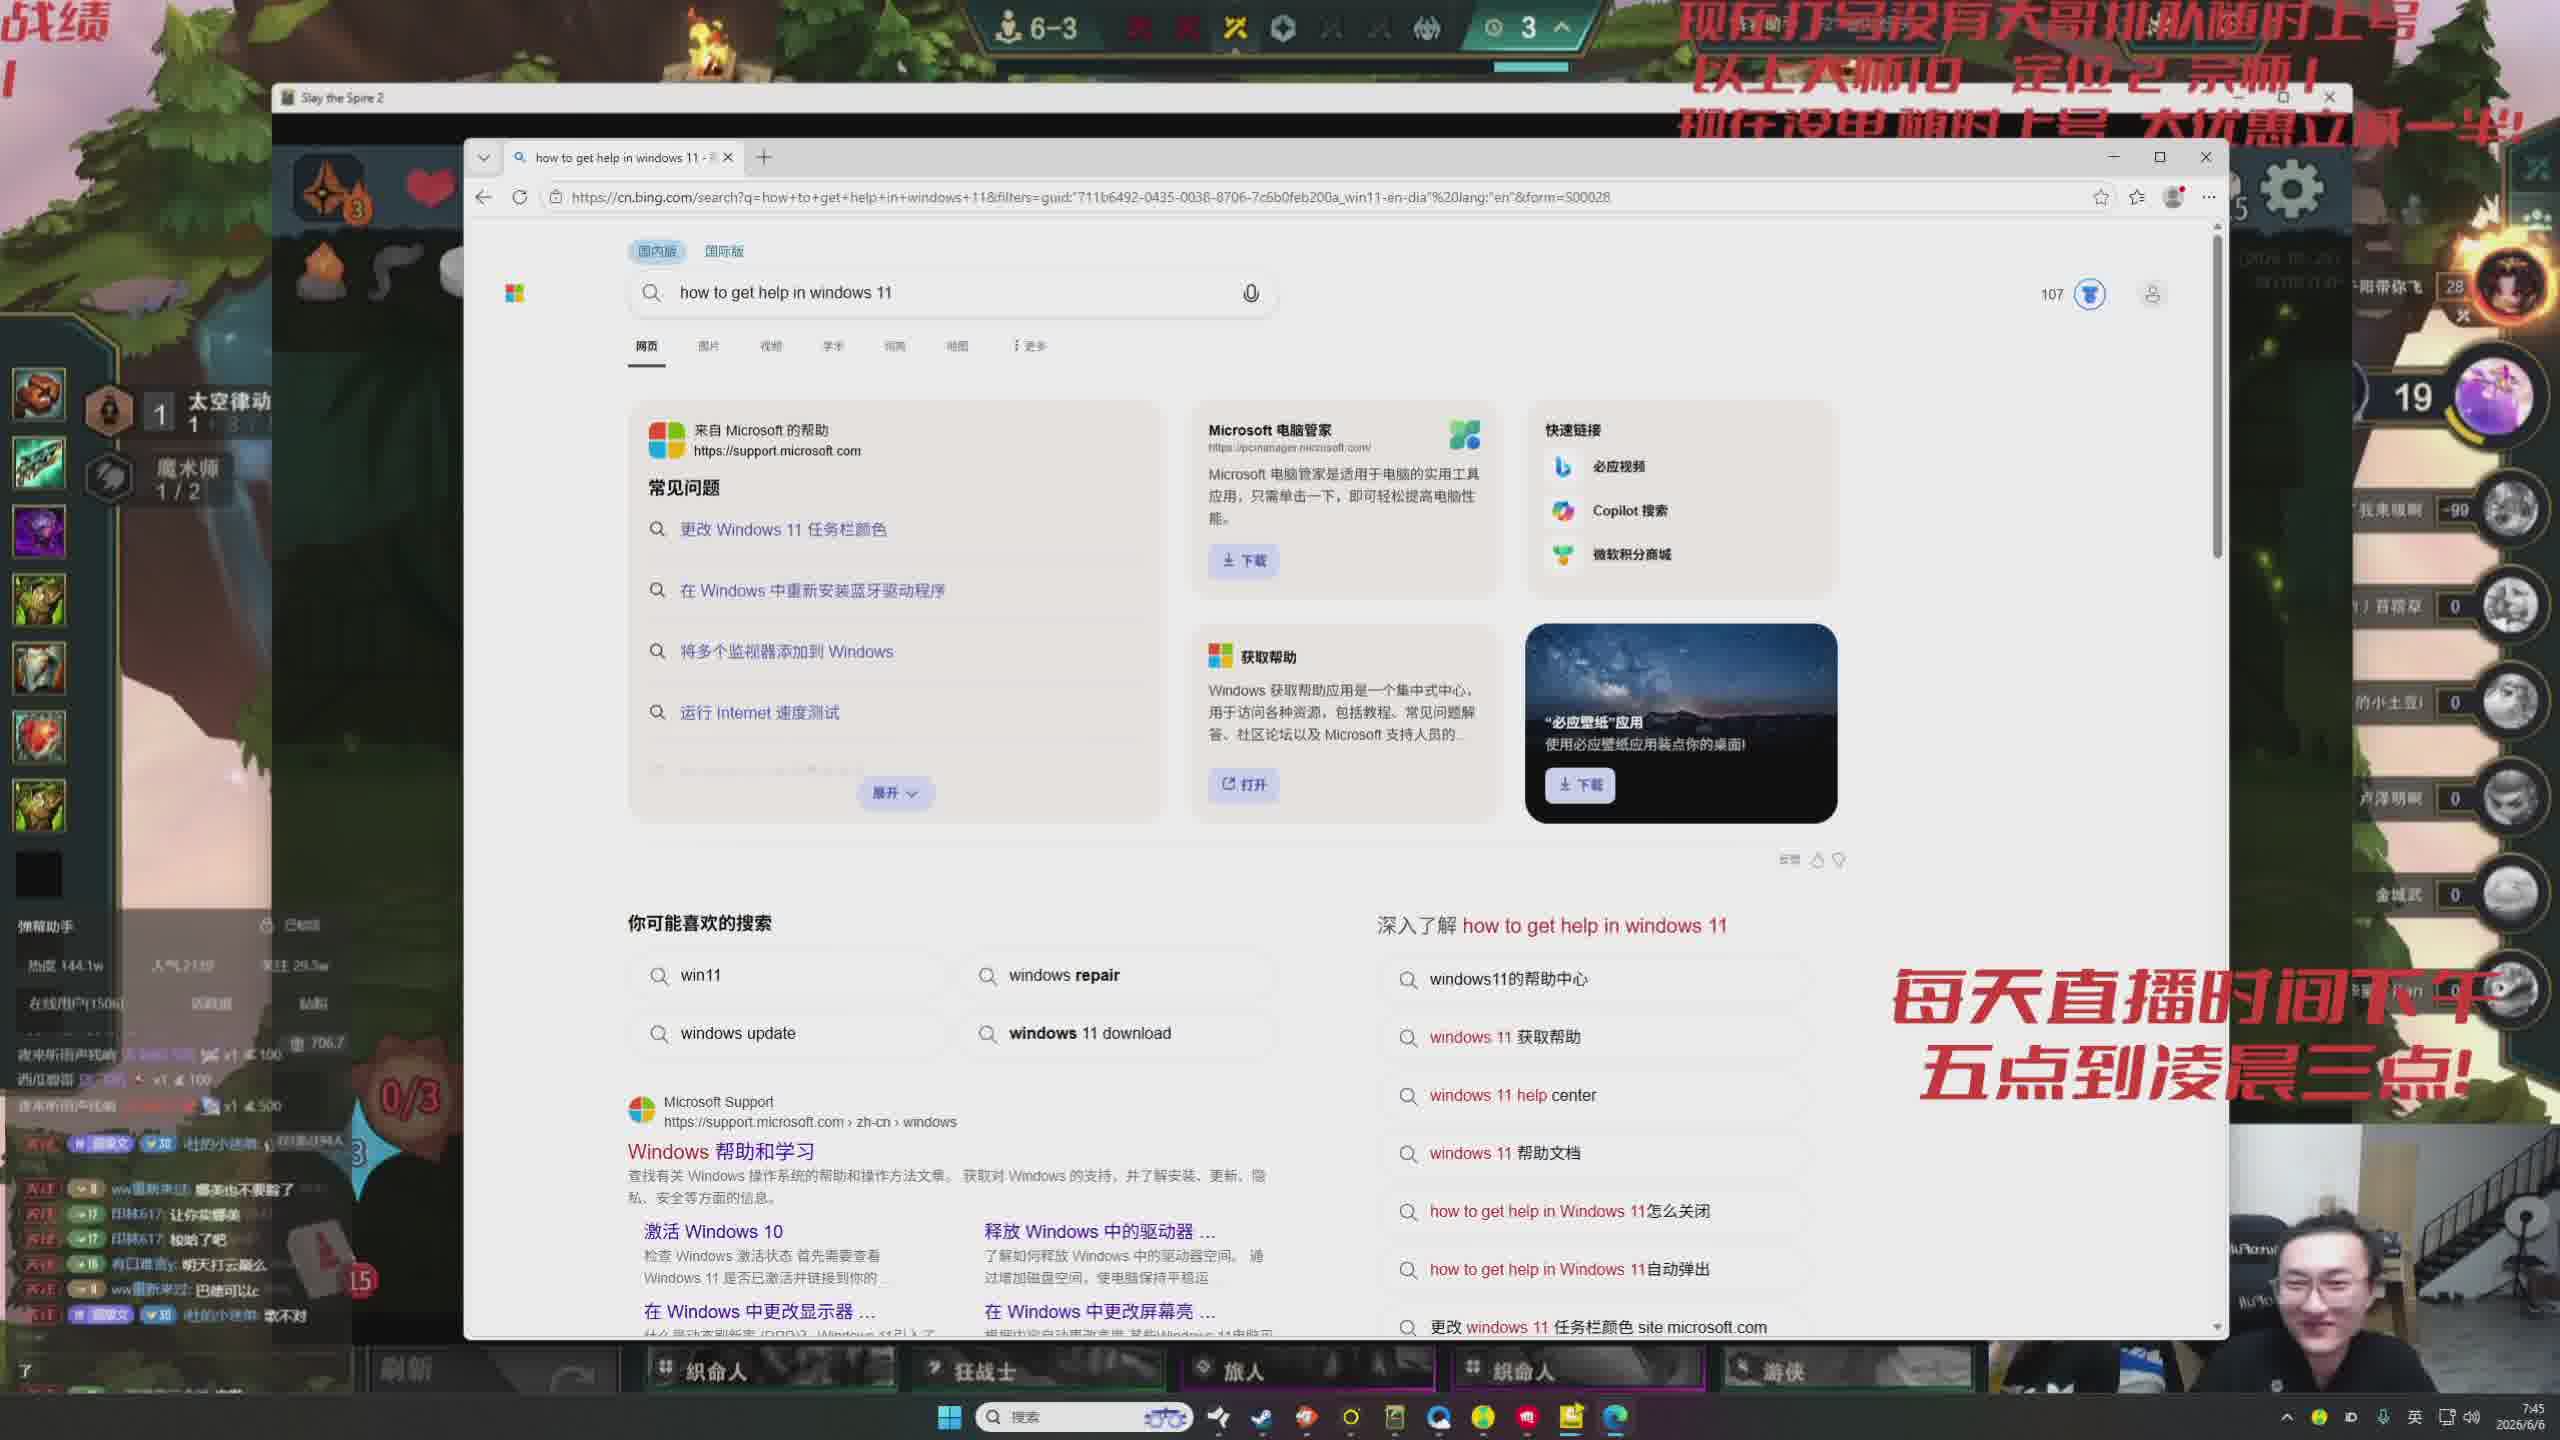Open '在 Windows 中重新安装蓝牙驱动程序' question
This screenshot has width=2560, height=1440.
(812, 590)
